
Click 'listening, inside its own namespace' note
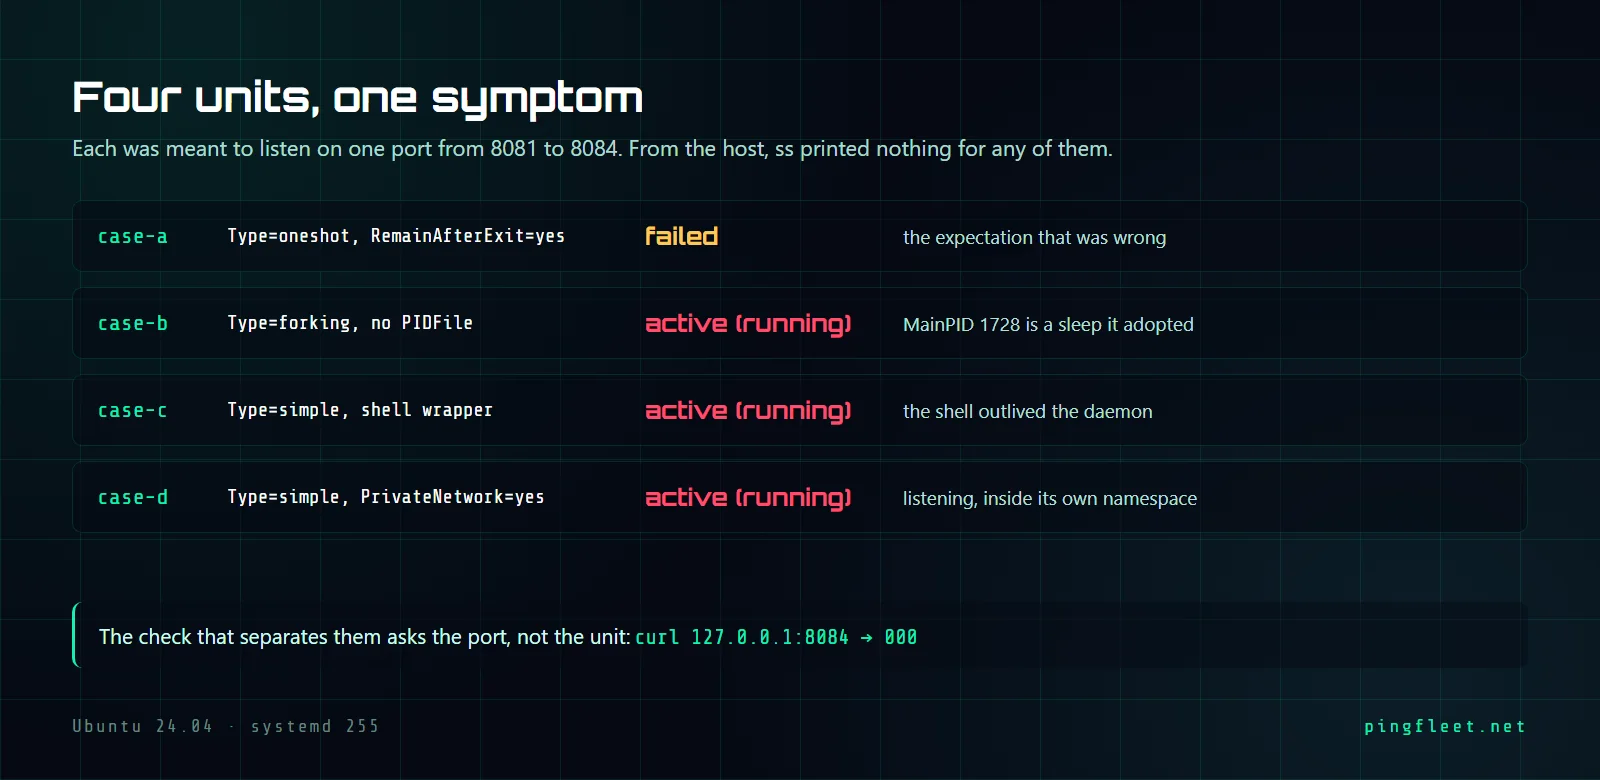click(1050, 498)
